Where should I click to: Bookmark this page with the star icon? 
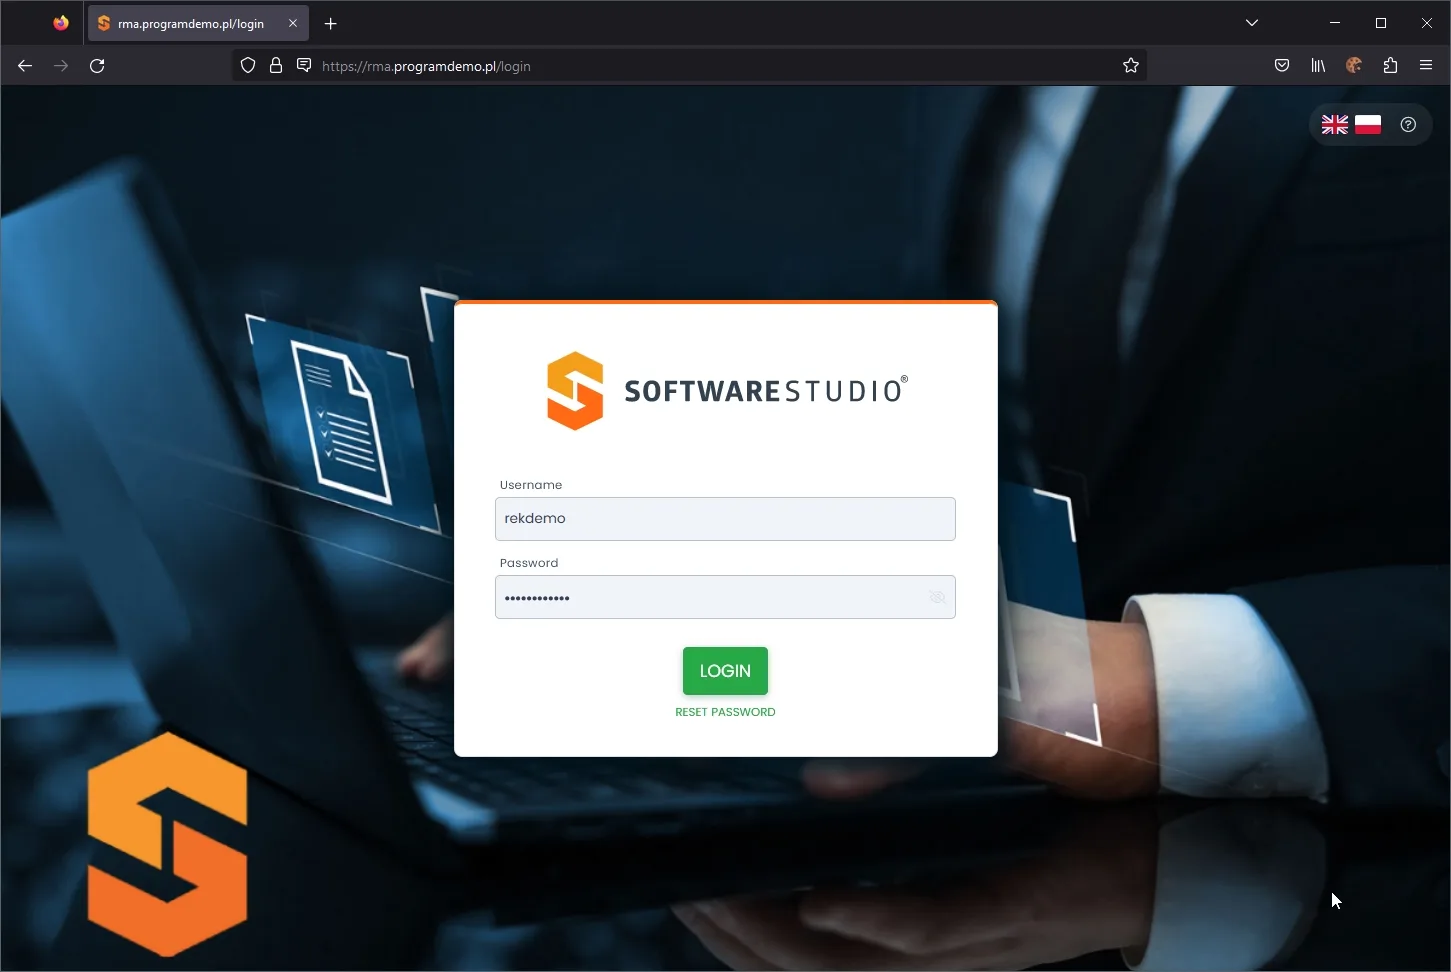[x=1131, y=66]
